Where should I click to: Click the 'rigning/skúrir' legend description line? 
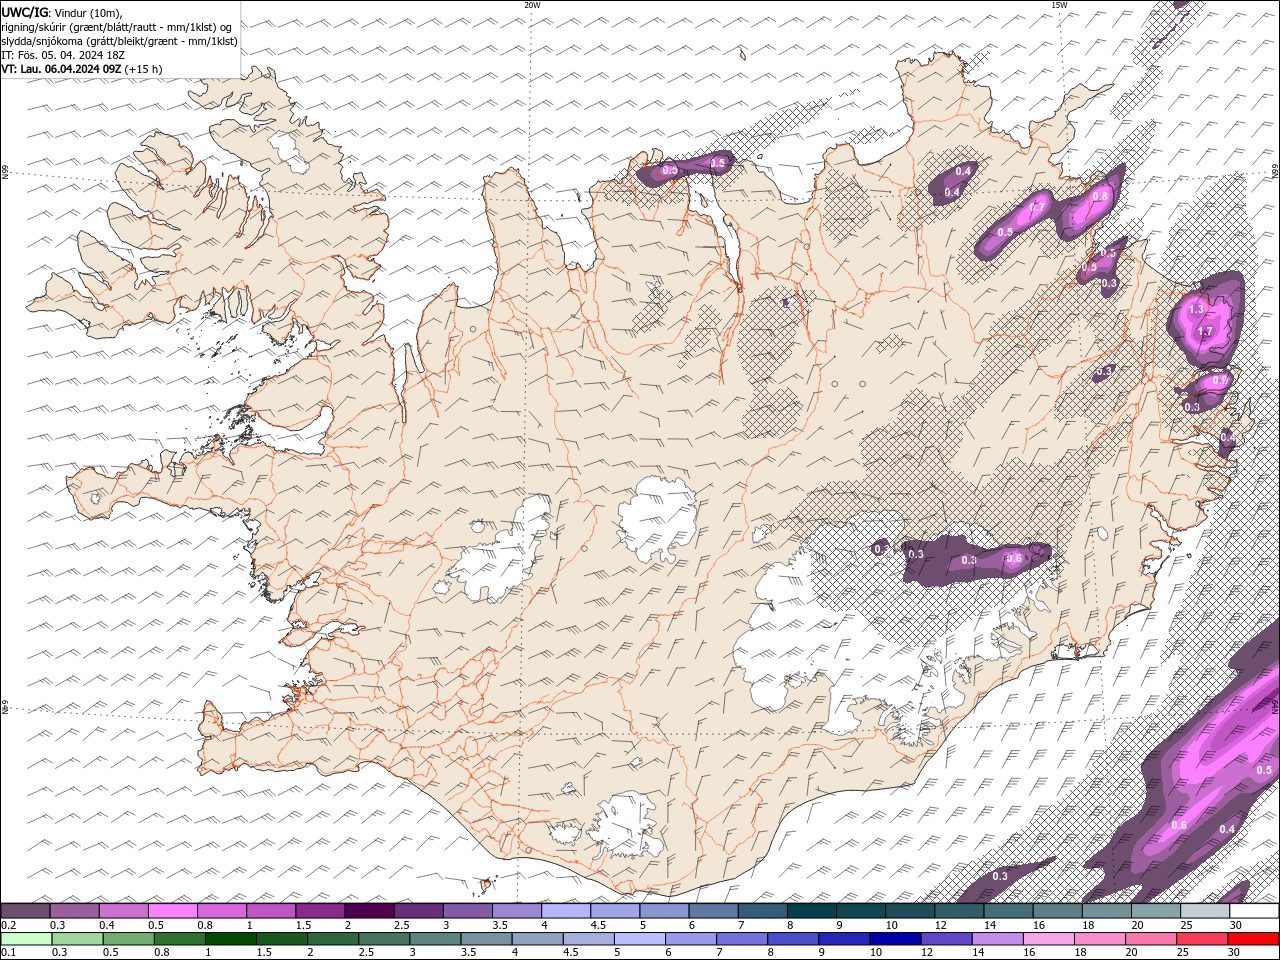[x=117, y=26]
